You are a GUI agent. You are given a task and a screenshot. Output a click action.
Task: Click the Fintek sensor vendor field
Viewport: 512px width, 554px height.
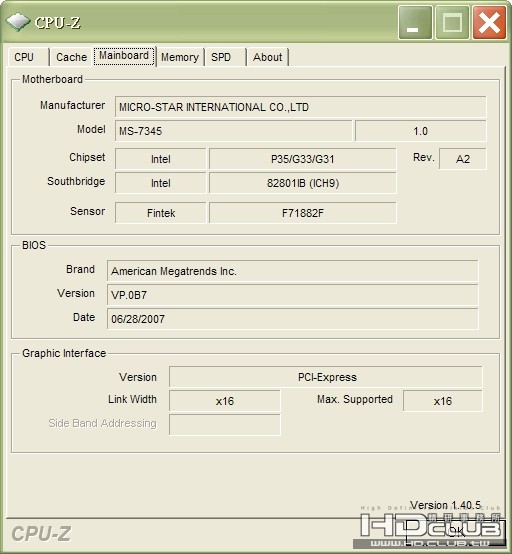[160, 213]
